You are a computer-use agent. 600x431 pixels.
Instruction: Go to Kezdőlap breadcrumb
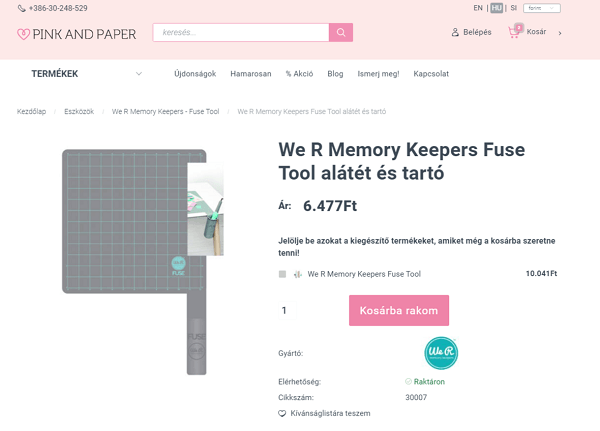[x=31, y=111]
